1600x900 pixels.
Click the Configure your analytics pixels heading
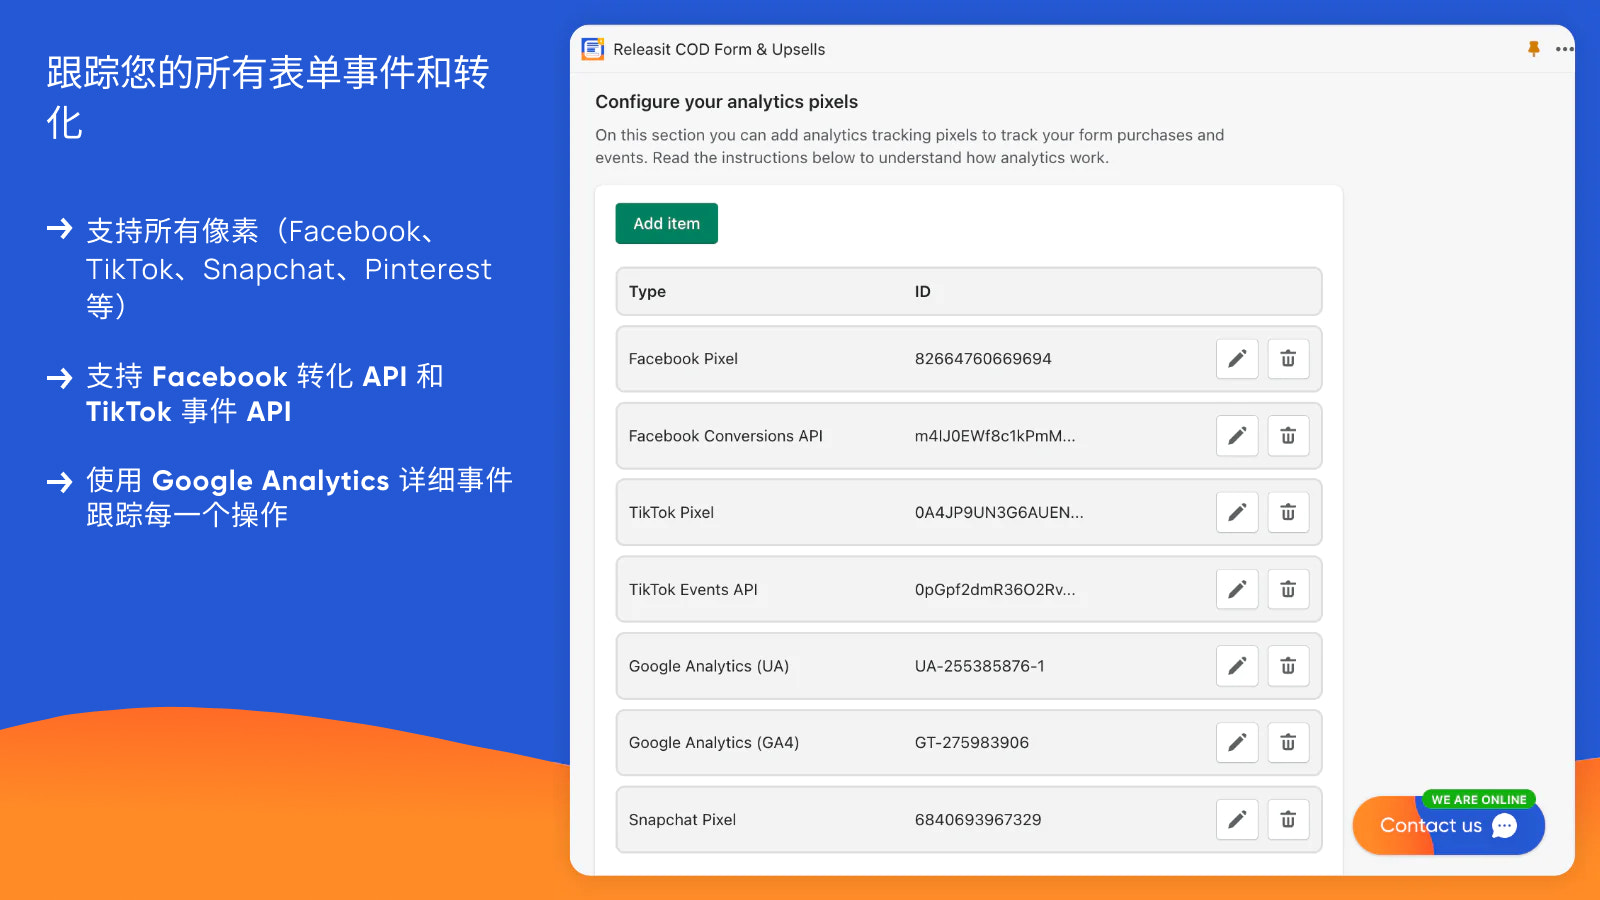pos(727,102)
